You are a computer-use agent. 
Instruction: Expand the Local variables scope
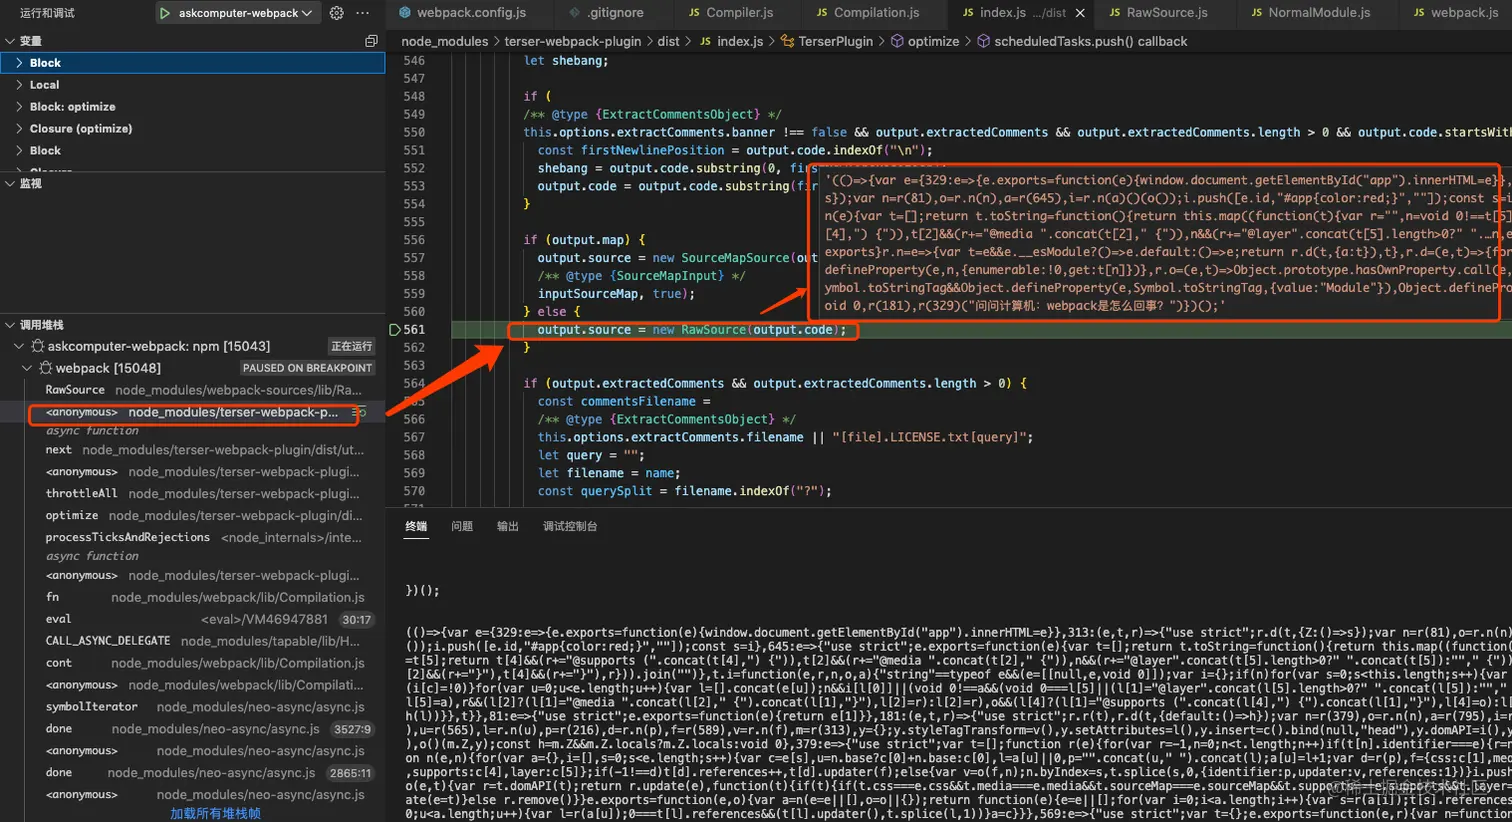44,85
